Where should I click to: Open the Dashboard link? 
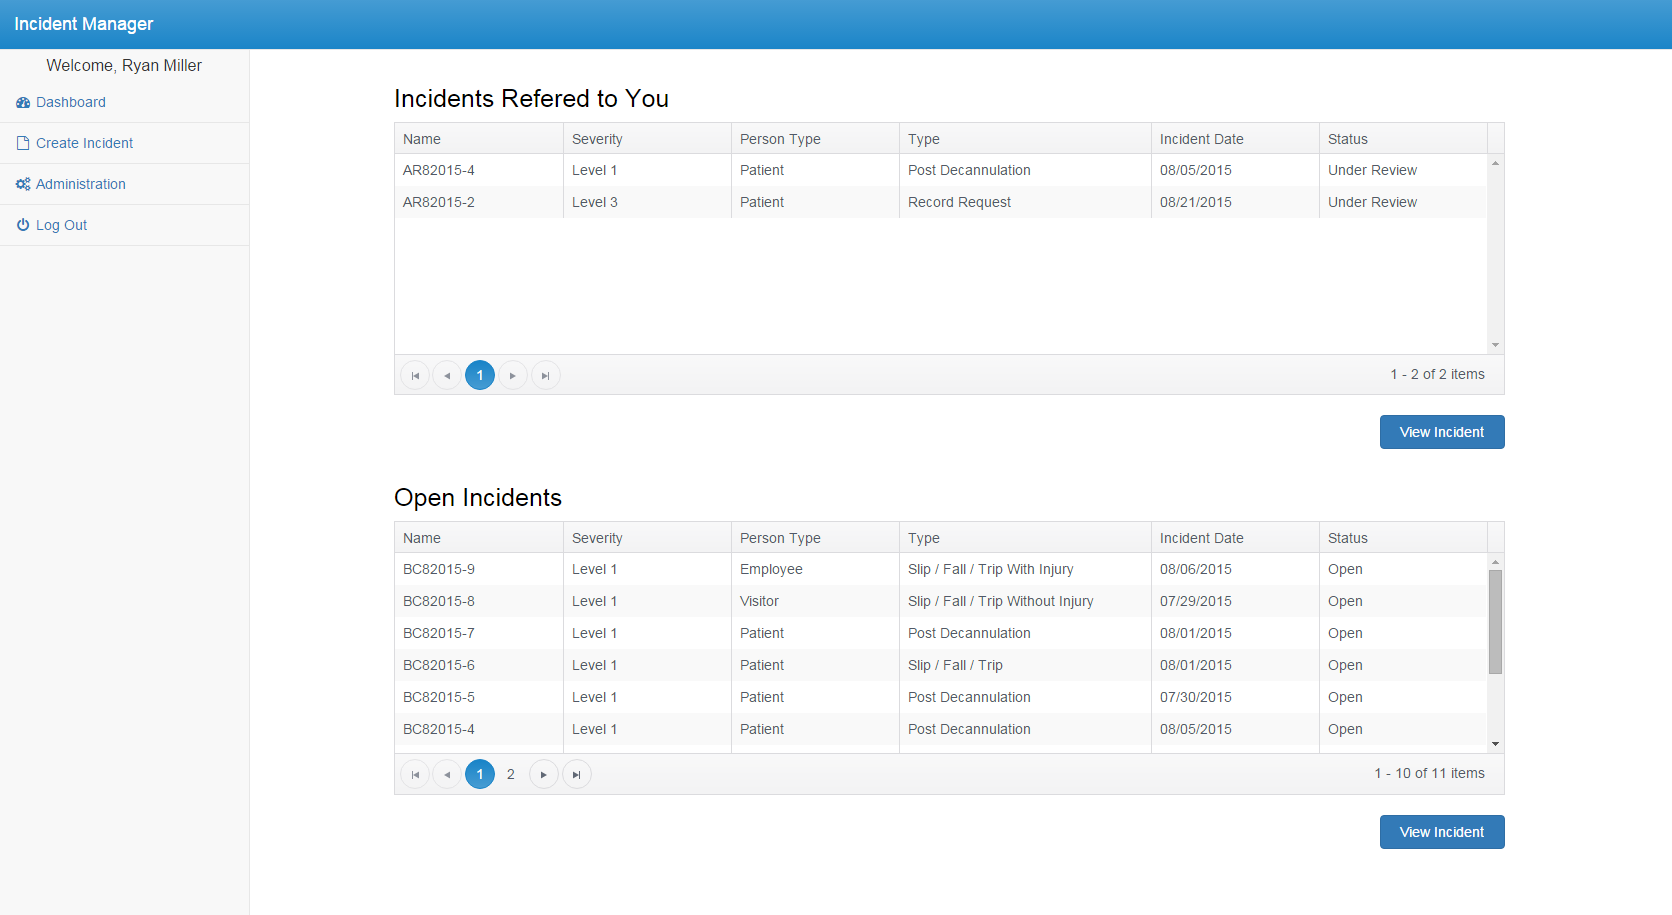(71, 102)
